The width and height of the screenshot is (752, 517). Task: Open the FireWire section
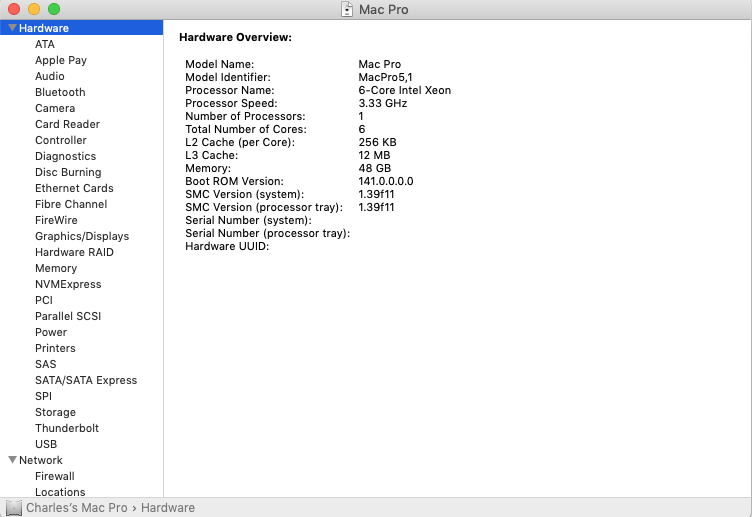click(56, 220)
